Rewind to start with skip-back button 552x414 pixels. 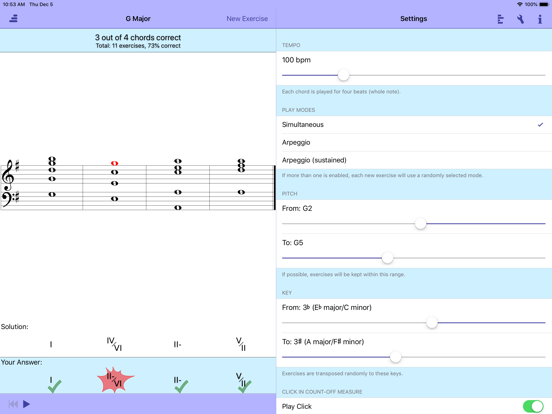click(13, 404)
